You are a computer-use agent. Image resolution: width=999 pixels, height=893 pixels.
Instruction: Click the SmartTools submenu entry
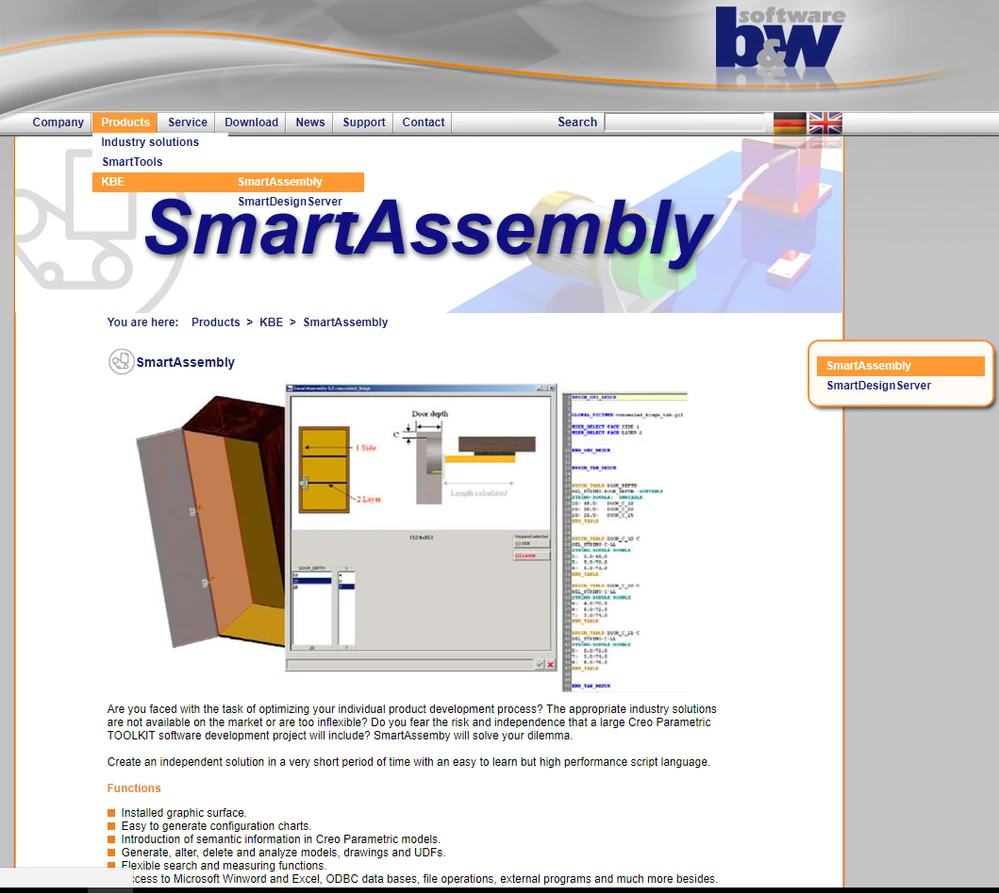click(131, 161)
